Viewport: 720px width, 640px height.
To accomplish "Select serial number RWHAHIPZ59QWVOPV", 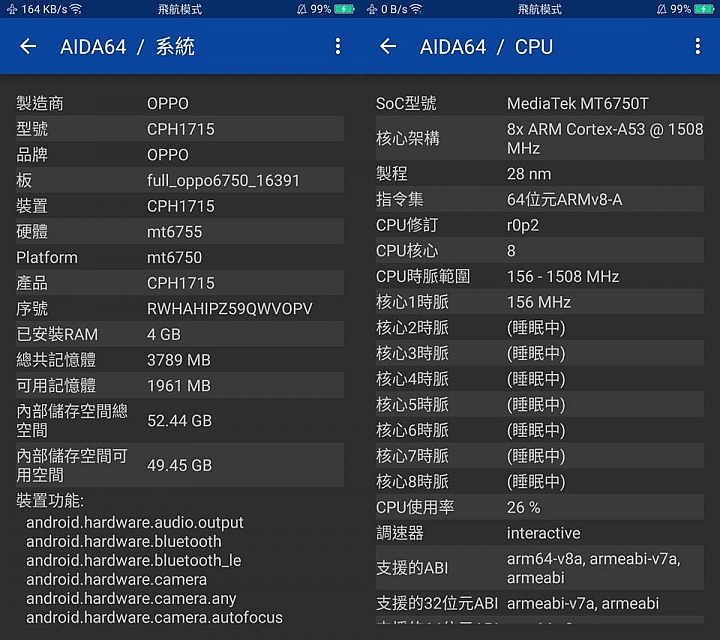I will pyautogui.click(x=230, y=309).
